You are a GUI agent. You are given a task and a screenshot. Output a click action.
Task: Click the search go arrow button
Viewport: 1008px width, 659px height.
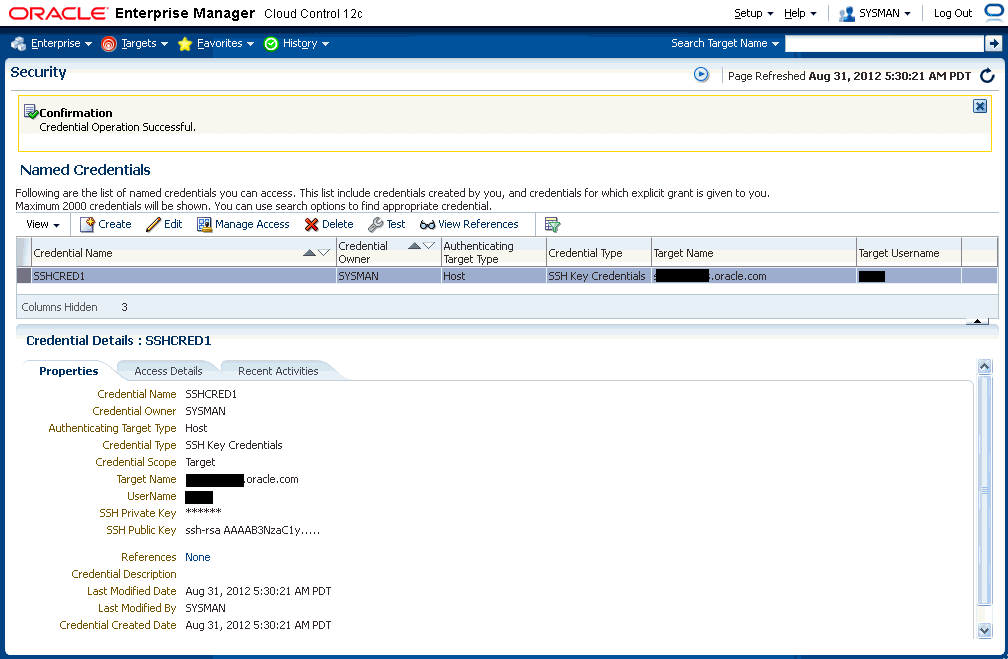click(x=993, y=44)
